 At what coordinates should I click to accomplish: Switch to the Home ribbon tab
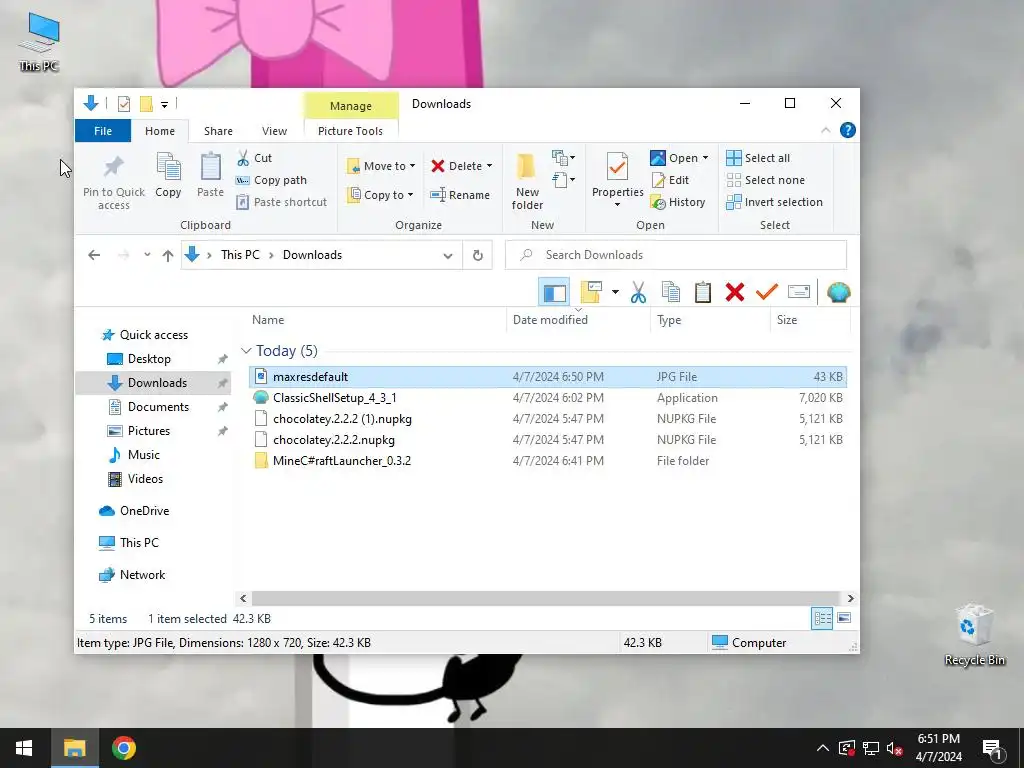point(160,131)
